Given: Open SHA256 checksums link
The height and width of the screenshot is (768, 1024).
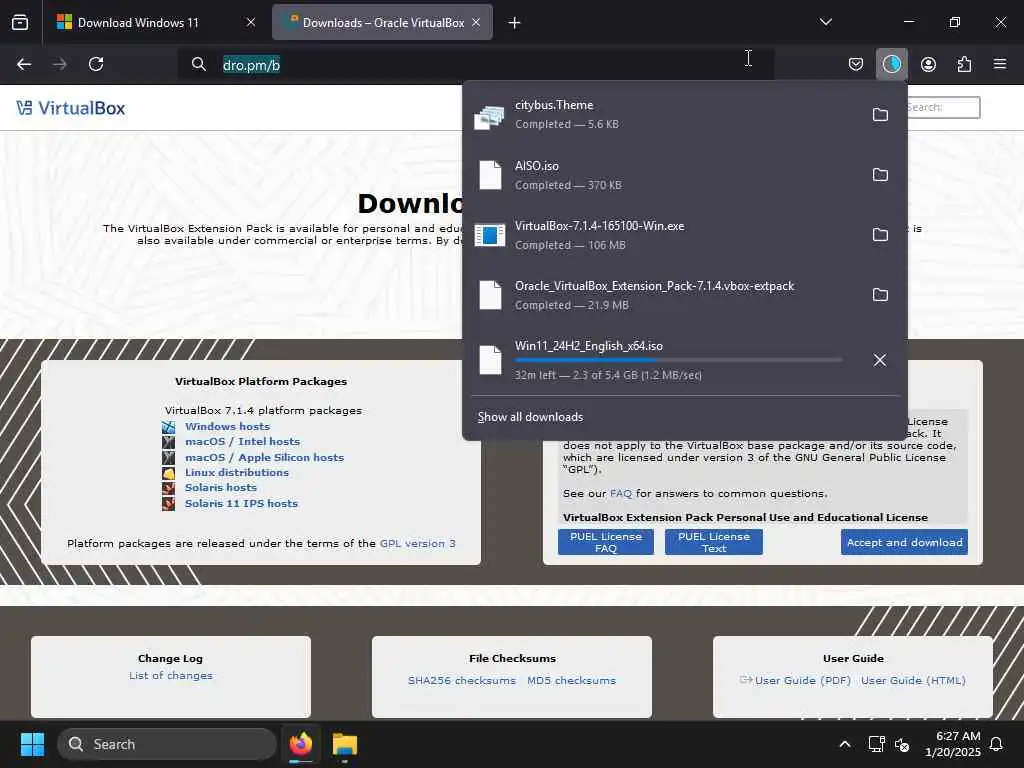Looking at the screenshot, I should pyautogui.click(x=462, y=680).
